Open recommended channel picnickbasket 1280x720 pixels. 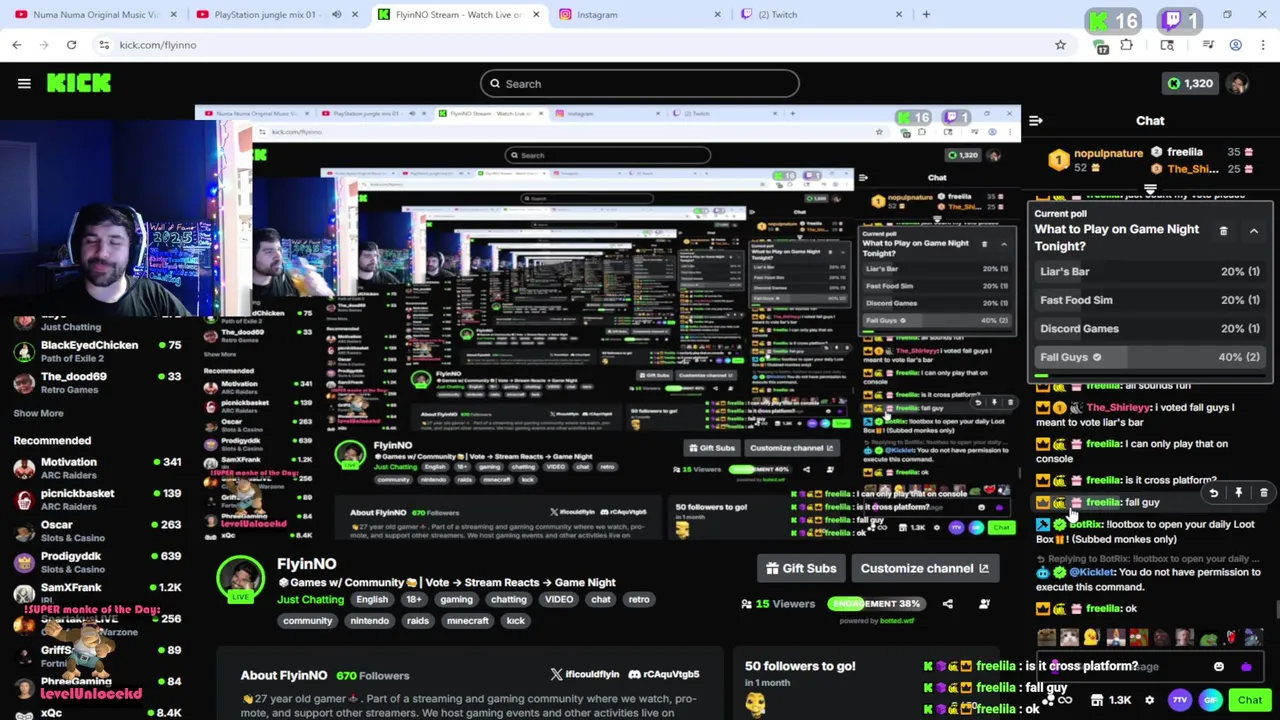pos(97,500)
